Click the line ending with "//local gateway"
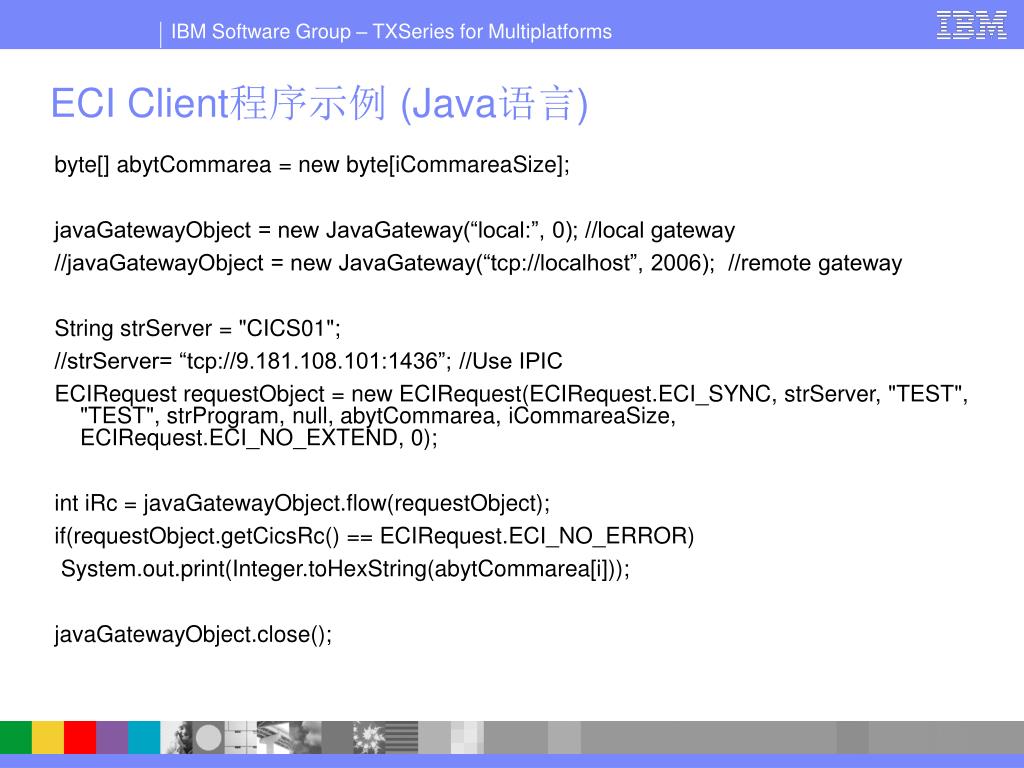Viewport: 1024px width, 768px height. (x=394, y=231)
